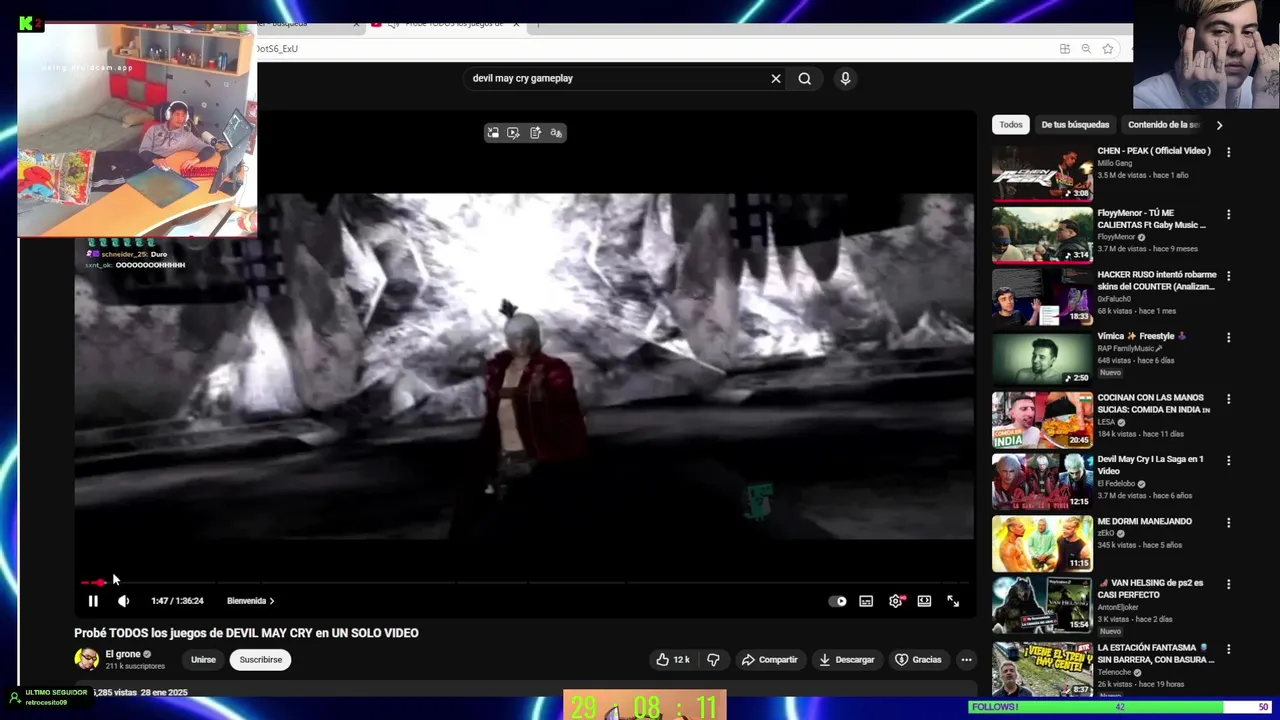Subscribe with the Suscribirse button

pos(261,660)
